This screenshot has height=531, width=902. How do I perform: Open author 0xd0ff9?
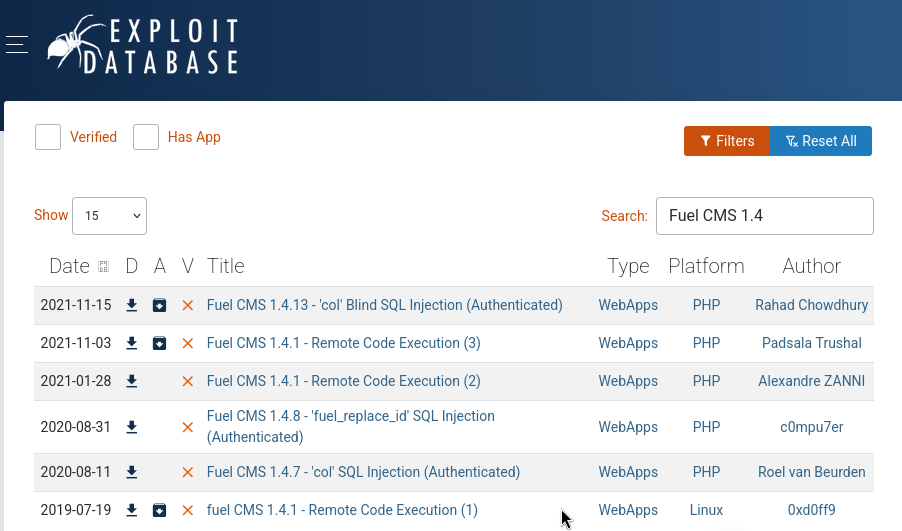tap(812, 510)
